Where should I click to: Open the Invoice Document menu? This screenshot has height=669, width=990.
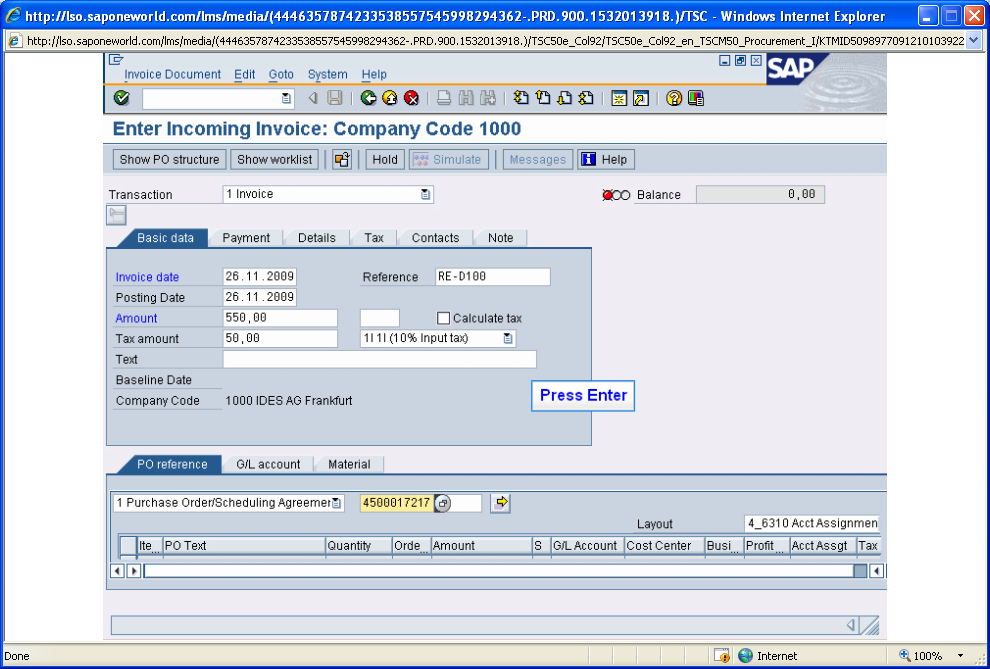point(172,74)
